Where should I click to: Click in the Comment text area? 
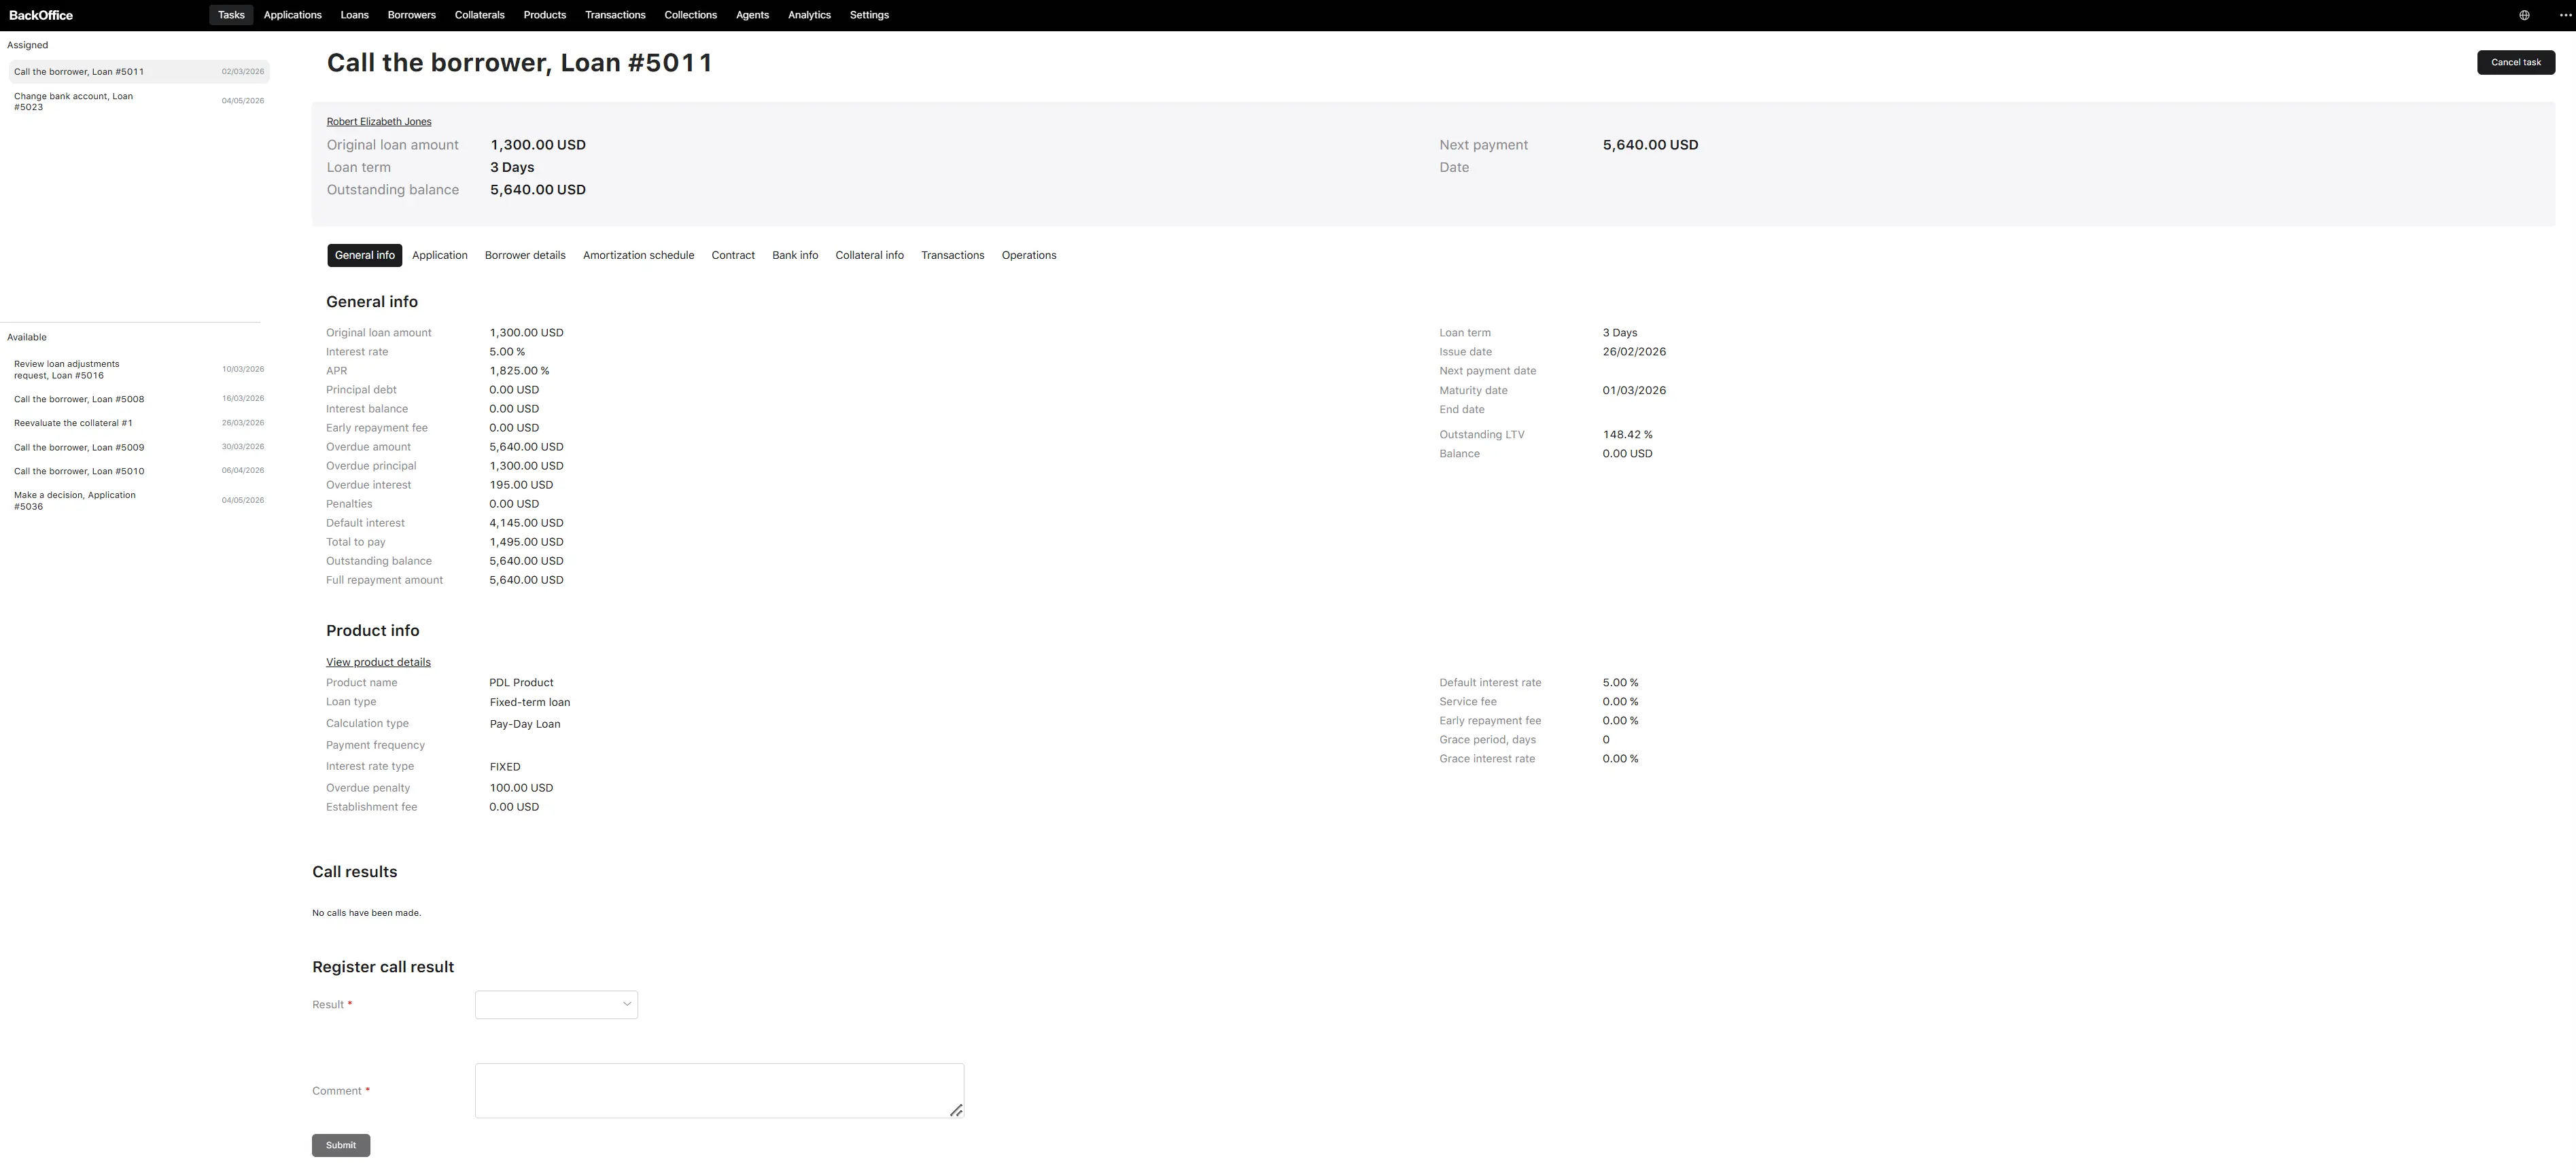(x=719, y=1090)
